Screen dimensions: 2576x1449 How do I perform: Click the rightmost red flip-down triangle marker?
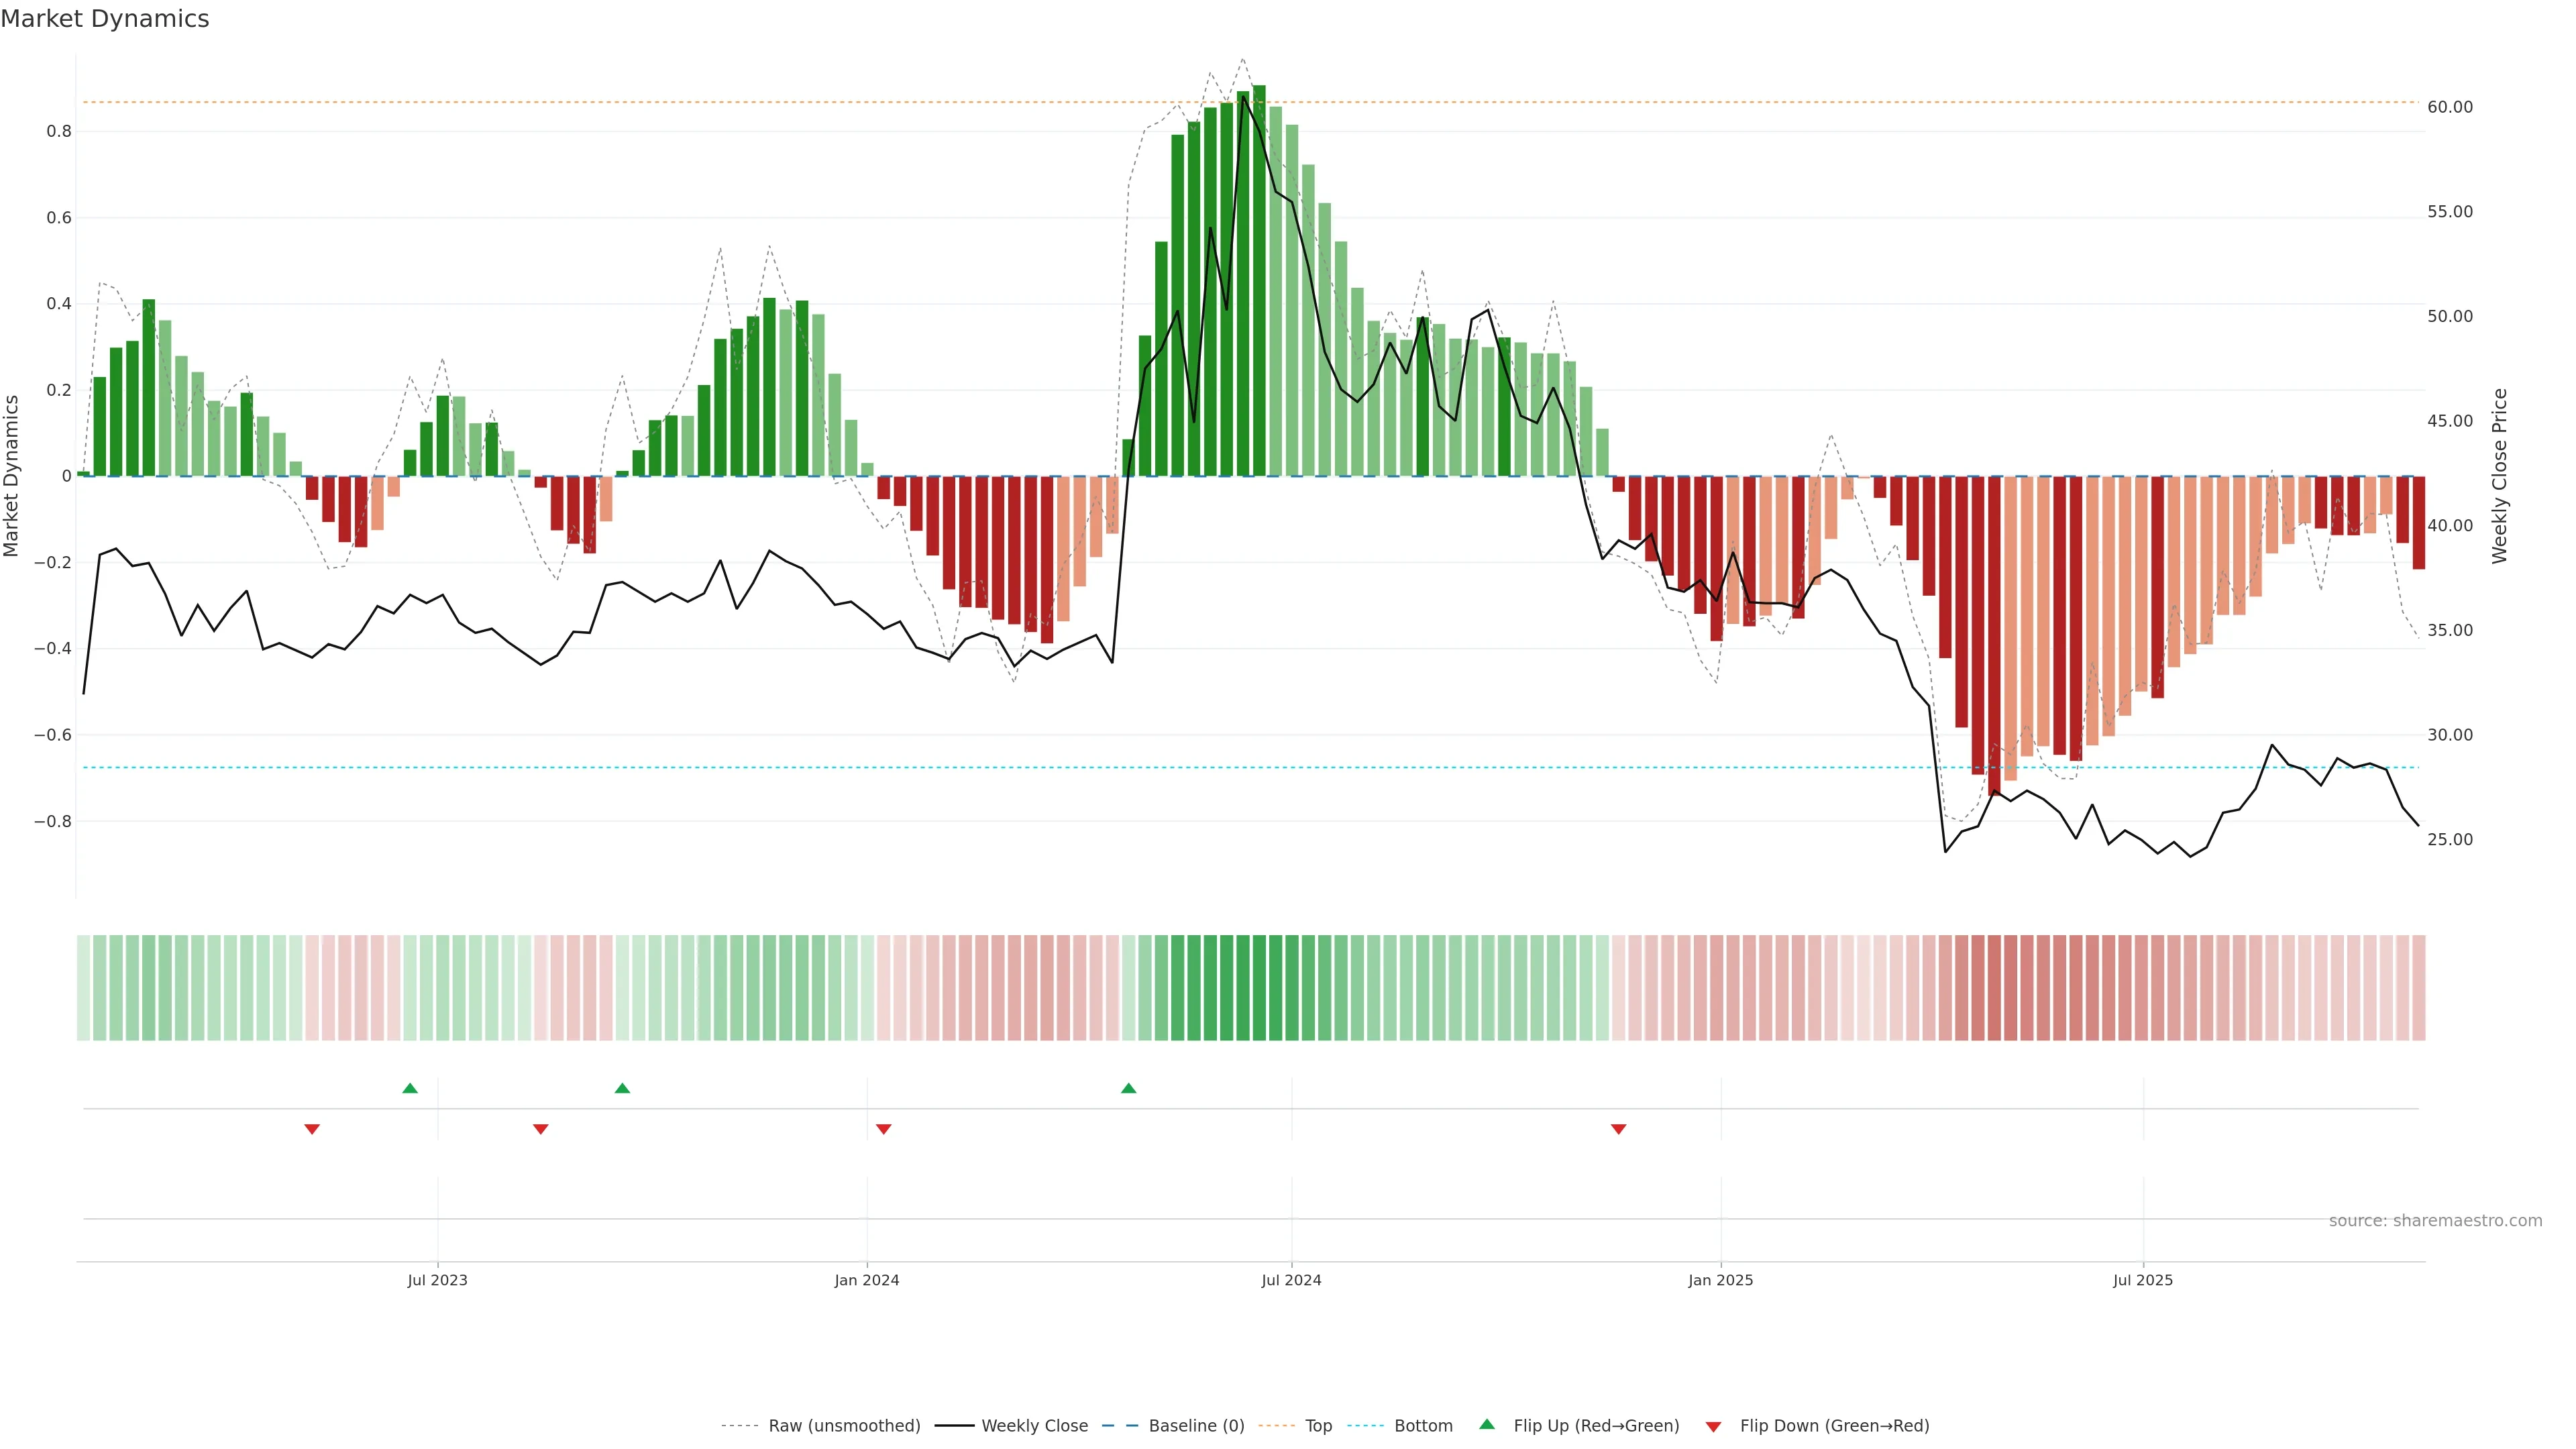(1618, 1129)
